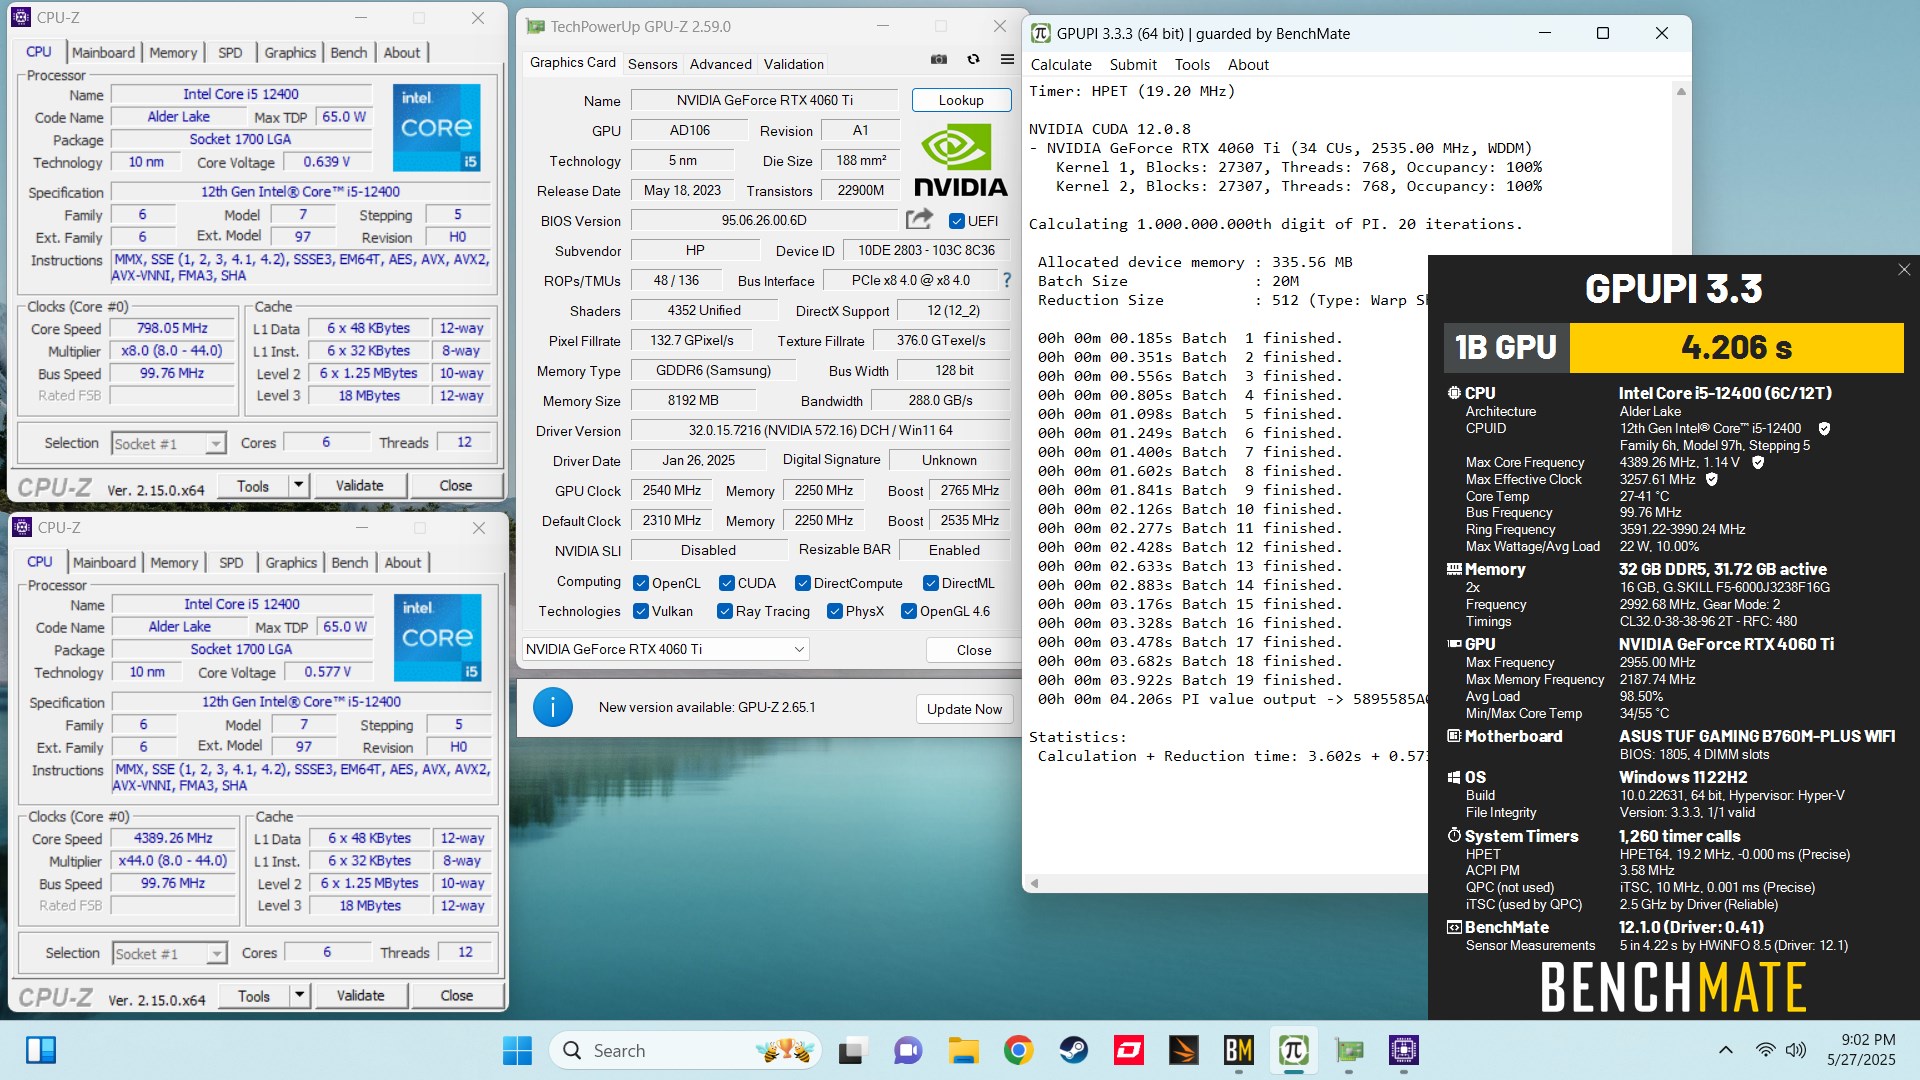Open About menu in GPUPI
1920x1080 pixels.
click(x=1248, y=64)
